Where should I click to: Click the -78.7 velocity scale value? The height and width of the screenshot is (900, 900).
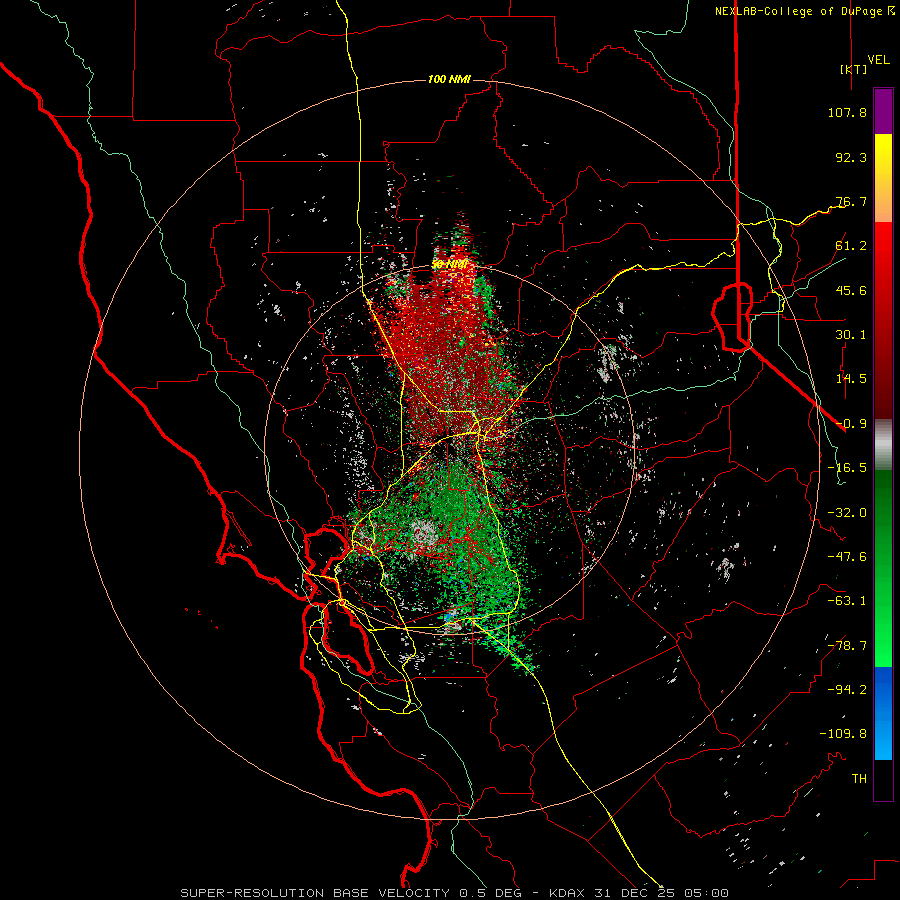click(x=847, y=646)
